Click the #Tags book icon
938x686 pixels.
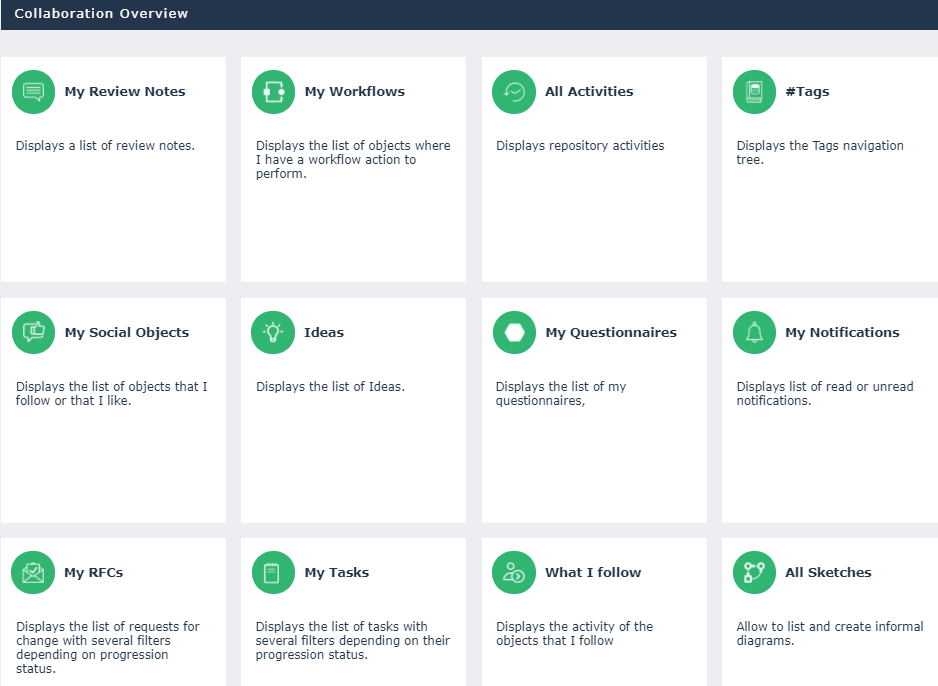(x=754, y=92)
